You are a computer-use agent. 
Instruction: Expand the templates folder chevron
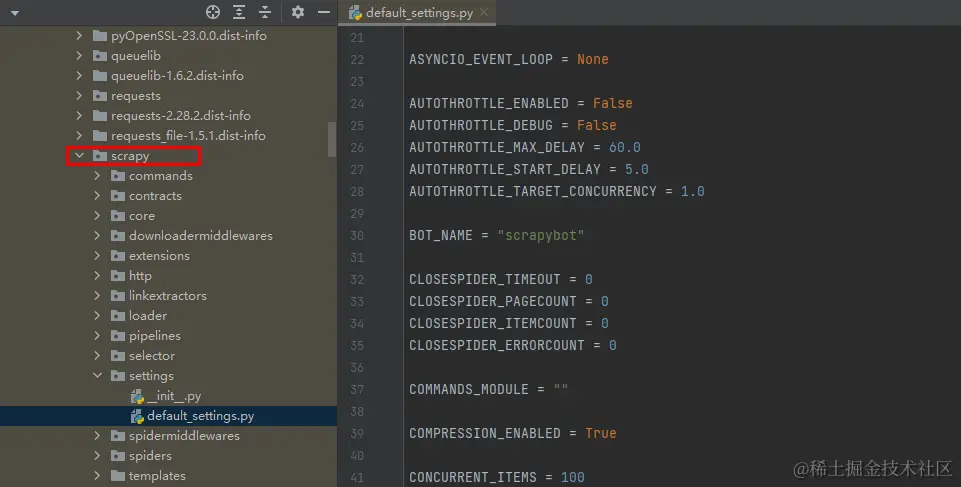point(97,475)
